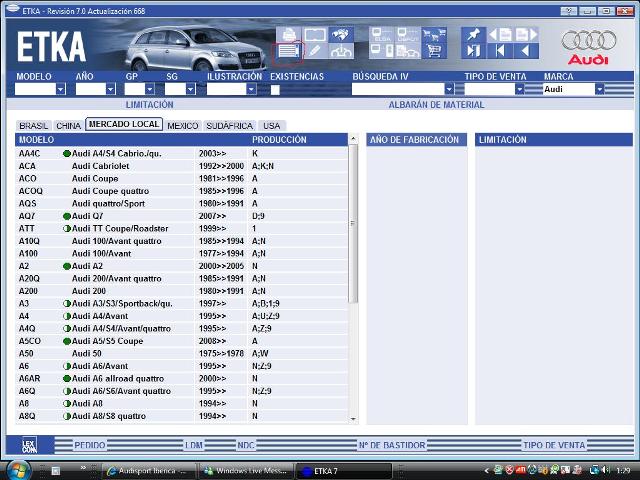Click the monitor with handheld device icon
640x480 pixels.
[382, 51]
